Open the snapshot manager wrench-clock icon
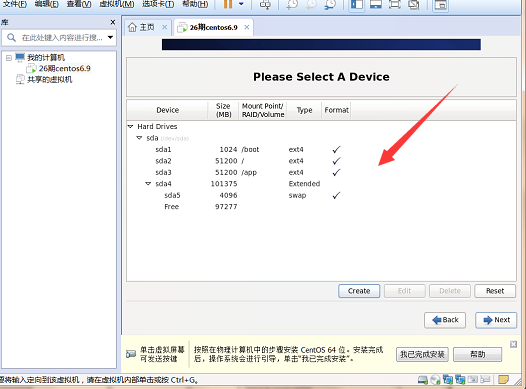This screenshot has height=389, width=526. pos(330,4)
